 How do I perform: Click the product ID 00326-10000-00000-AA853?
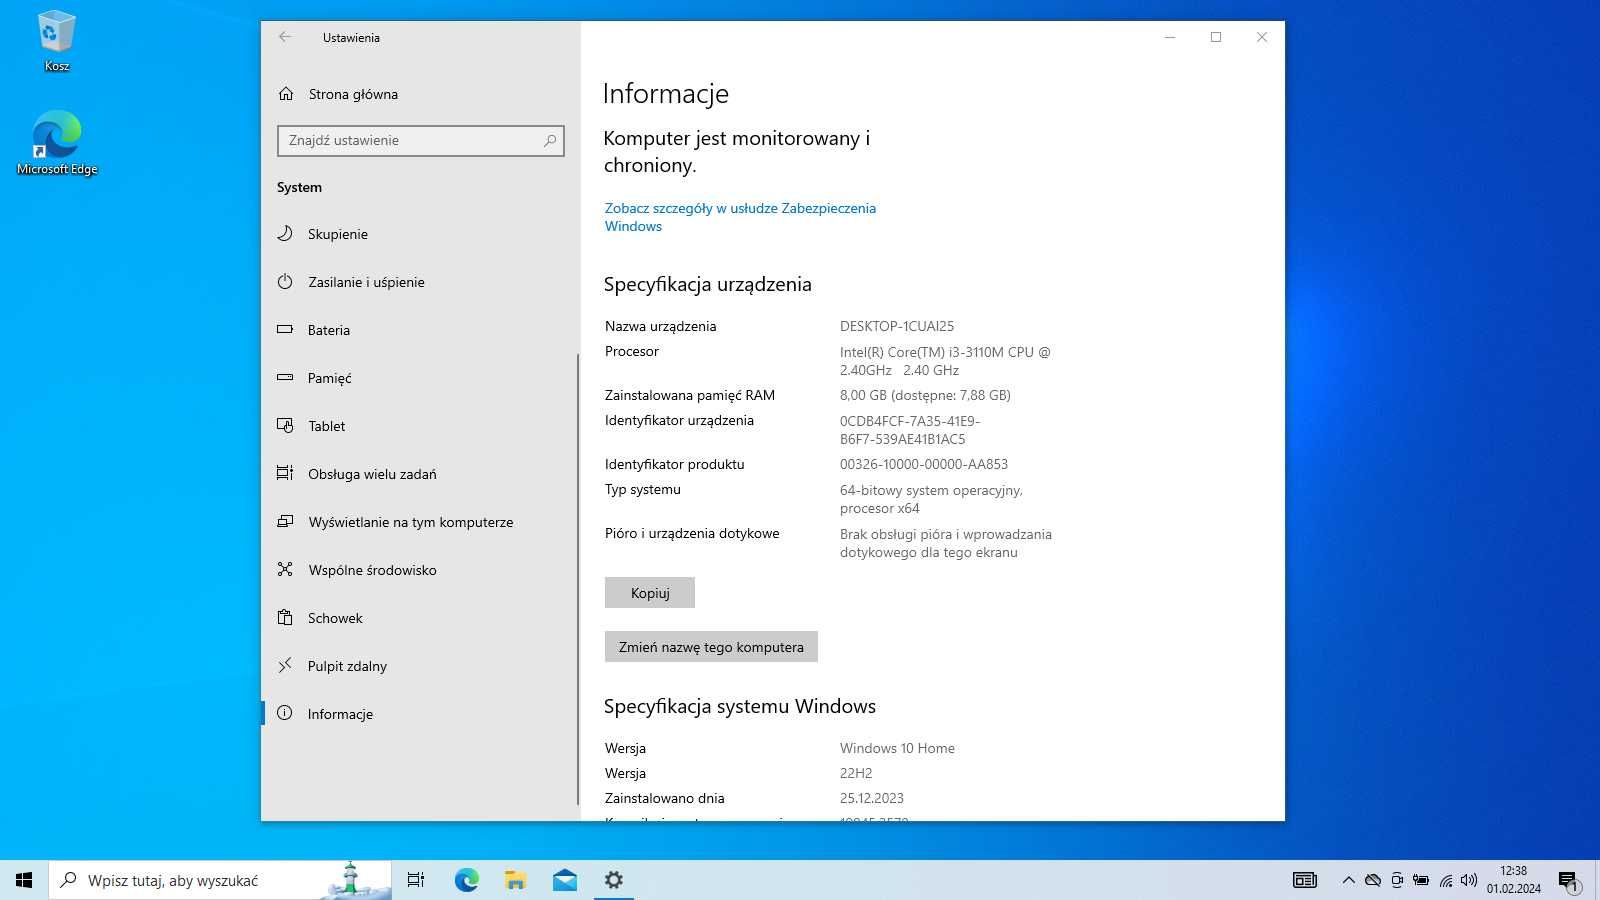coord(924,464)
